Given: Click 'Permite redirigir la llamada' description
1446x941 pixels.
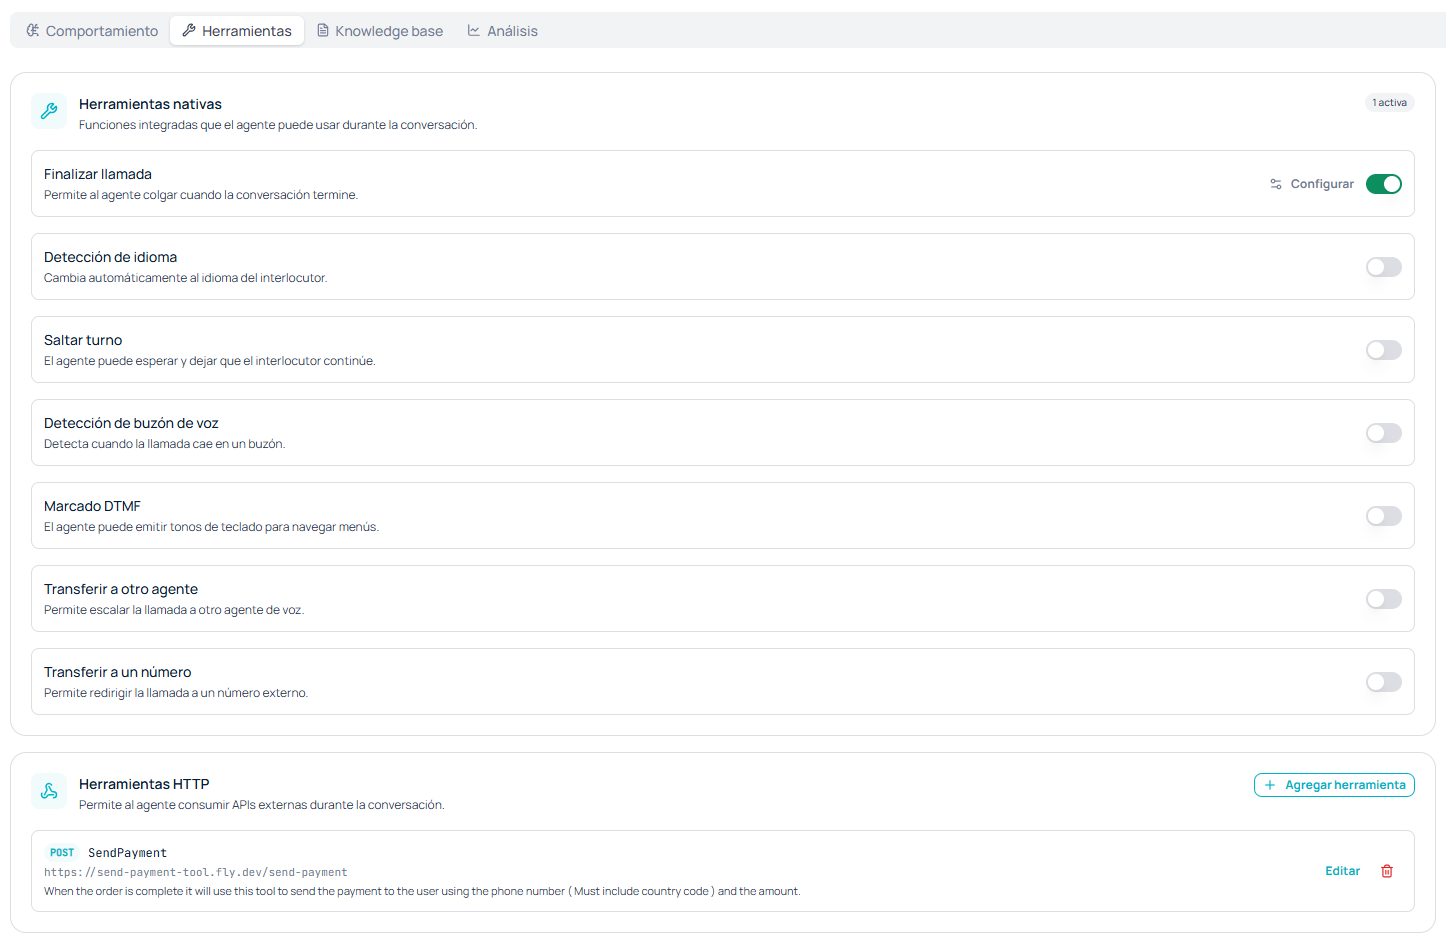Looking at the screenshot, I should tap(176, 693).
